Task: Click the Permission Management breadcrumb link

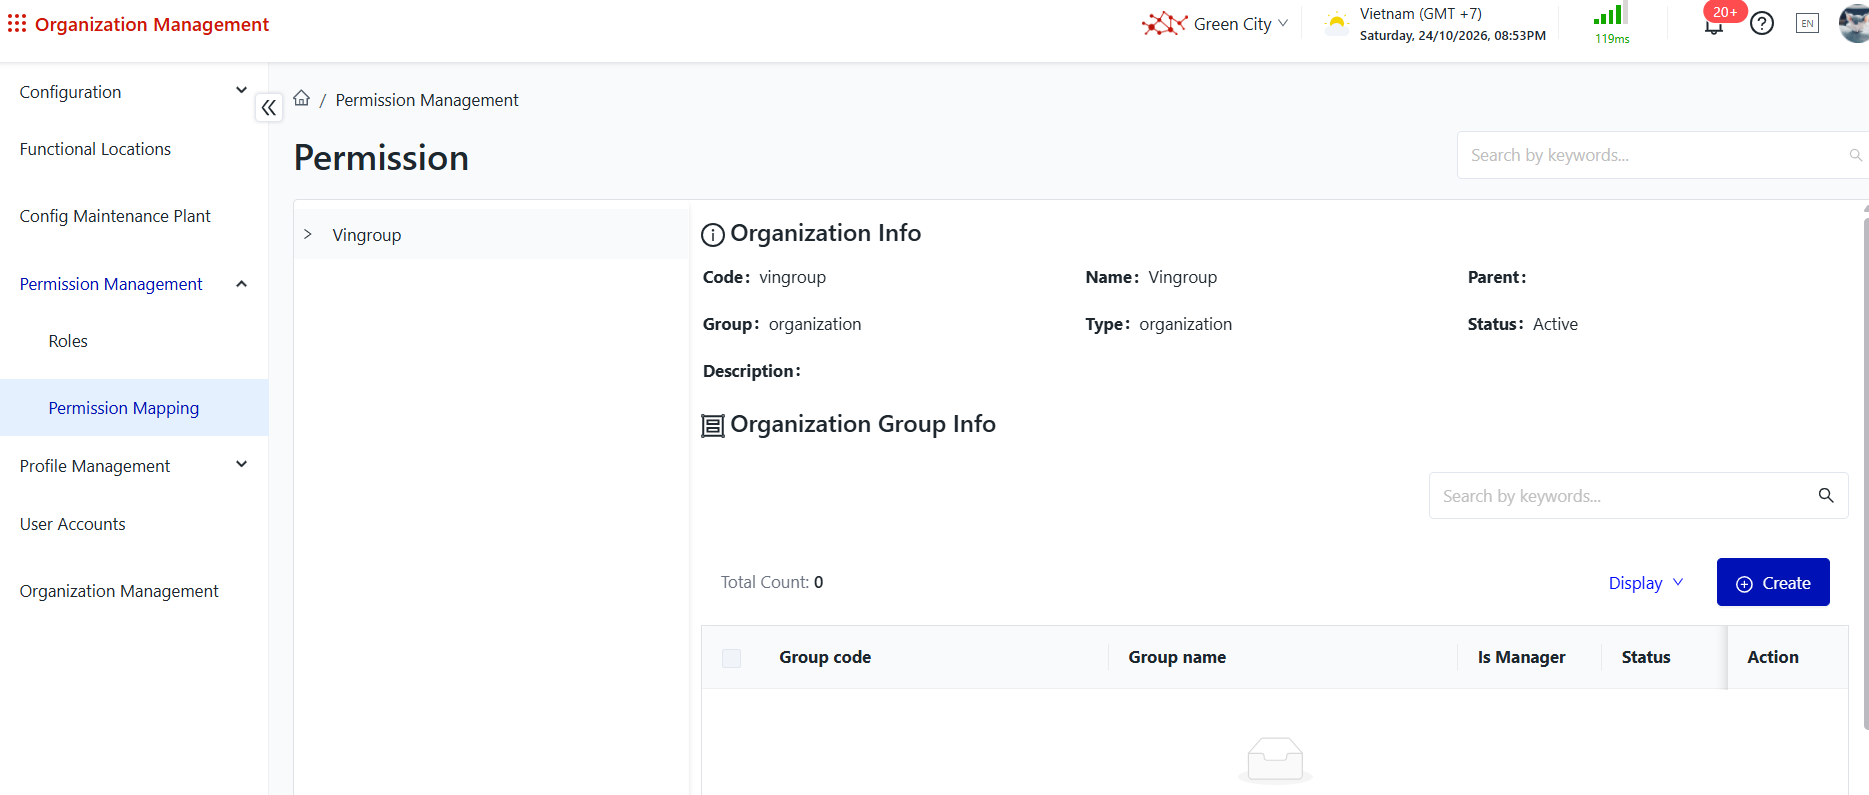Action: tap(427, 100)
